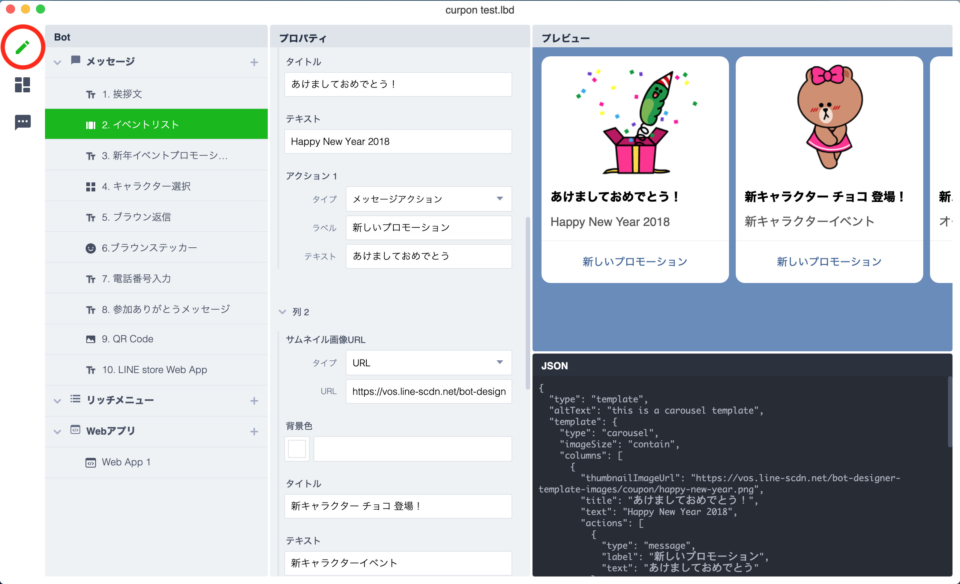Add a new message with plus icon
Viewport: 960px width, 584px height.
pyautogui.click(x=254, y=62)
